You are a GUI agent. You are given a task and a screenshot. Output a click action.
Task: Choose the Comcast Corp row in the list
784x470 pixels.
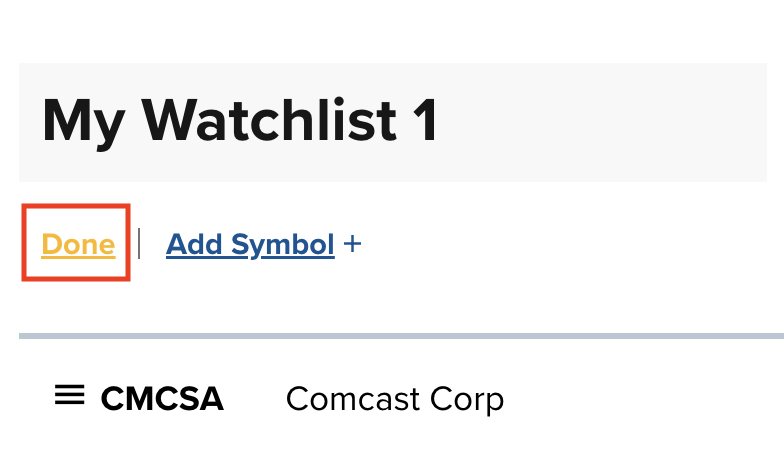click(x=402, y=398)
